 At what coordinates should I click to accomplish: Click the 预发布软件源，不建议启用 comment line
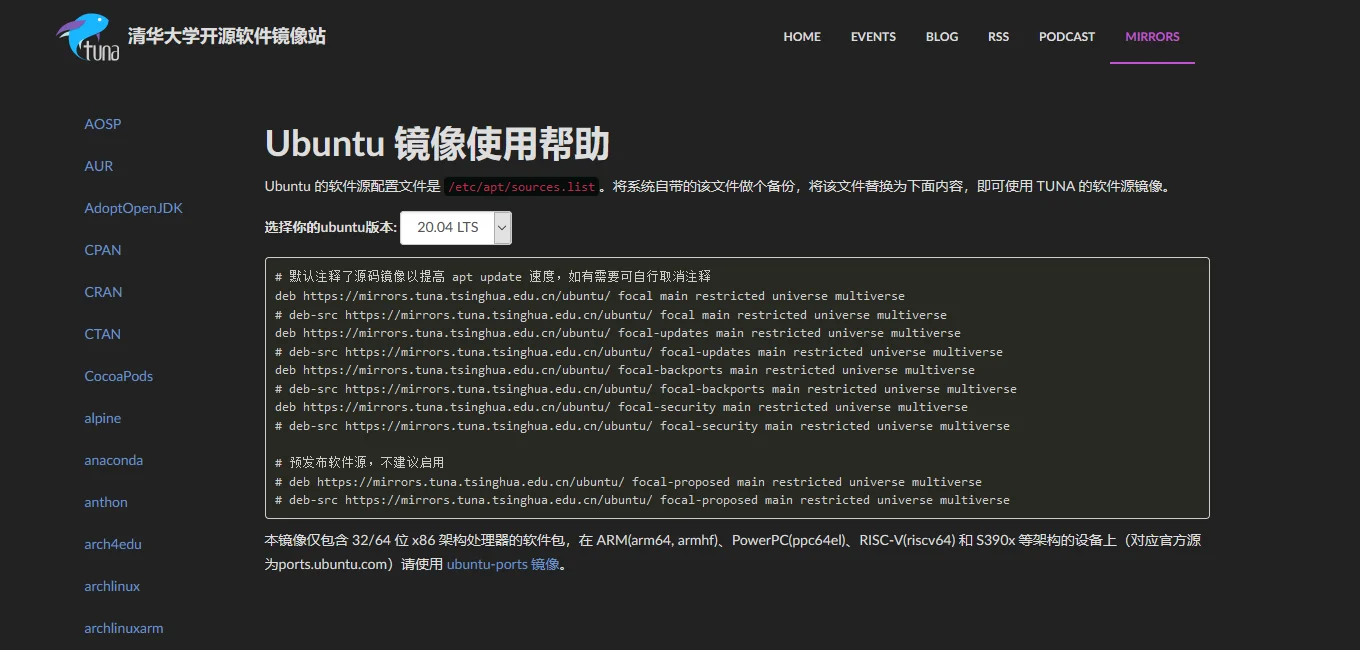click(360, 463)
